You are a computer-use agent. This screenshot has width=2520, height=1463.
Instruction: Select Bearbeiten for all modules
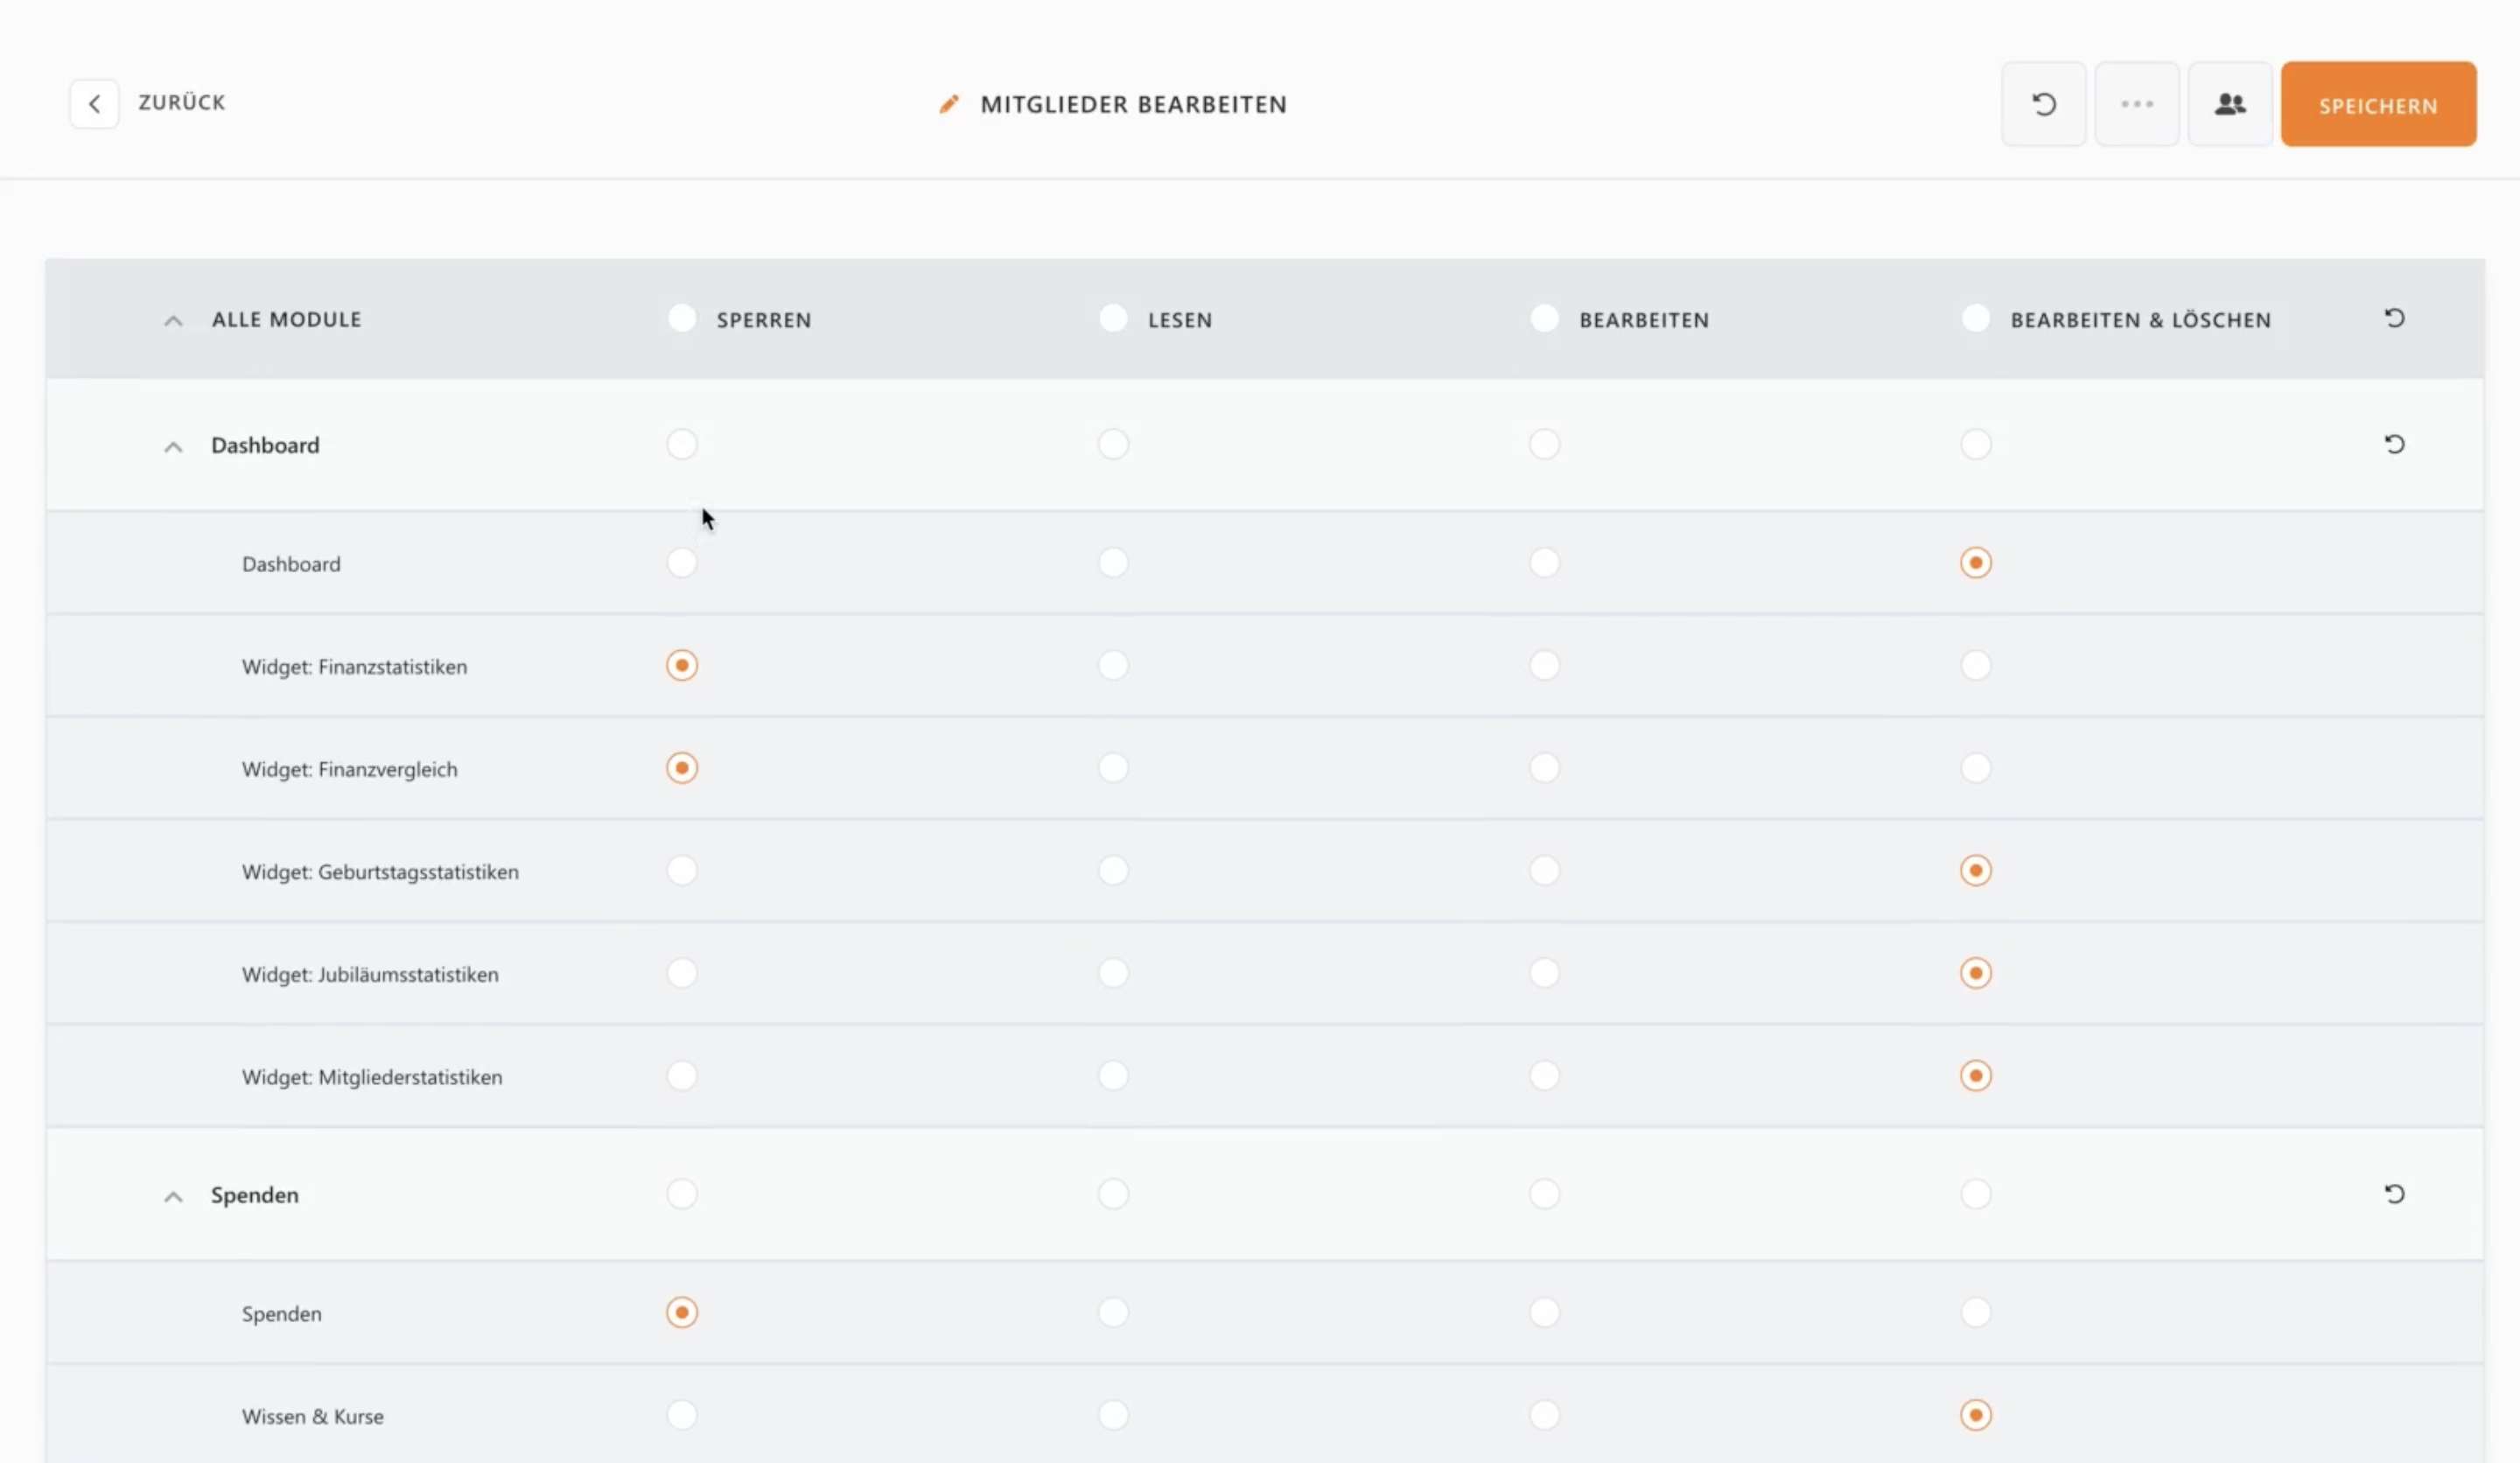(x=1545, y=318)
